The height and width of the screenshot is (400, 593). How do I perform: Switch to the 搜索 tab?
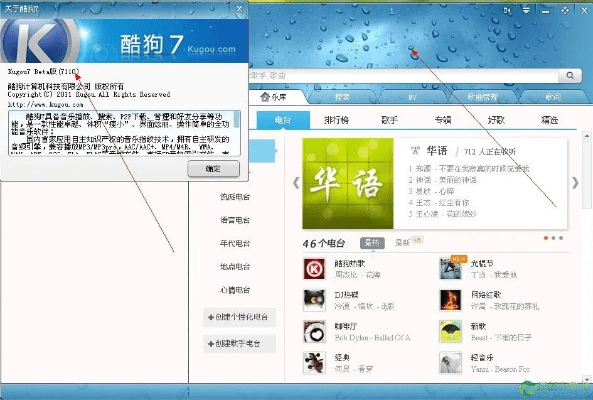pyautogui.click(x=342, y=97)
